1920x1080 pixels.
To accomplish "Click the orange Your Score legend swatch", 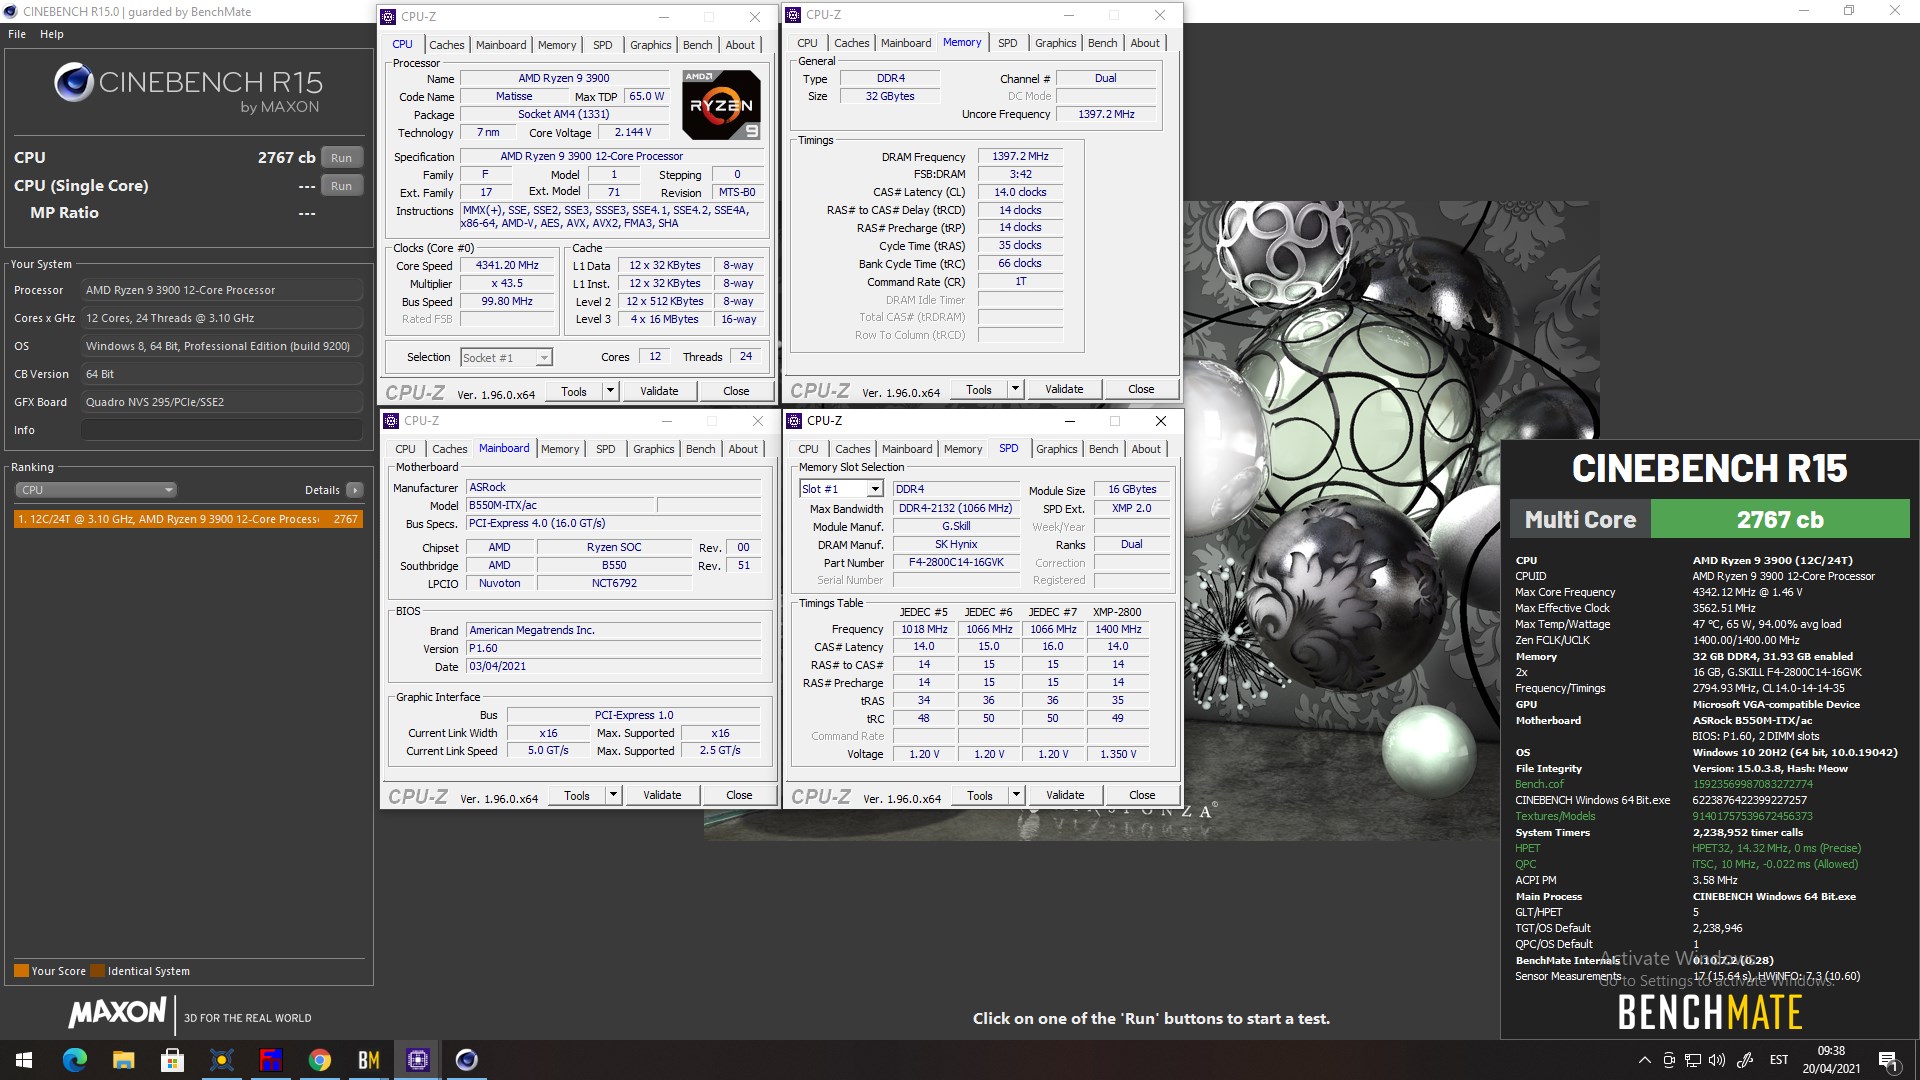I will click(x=21, y=971).
